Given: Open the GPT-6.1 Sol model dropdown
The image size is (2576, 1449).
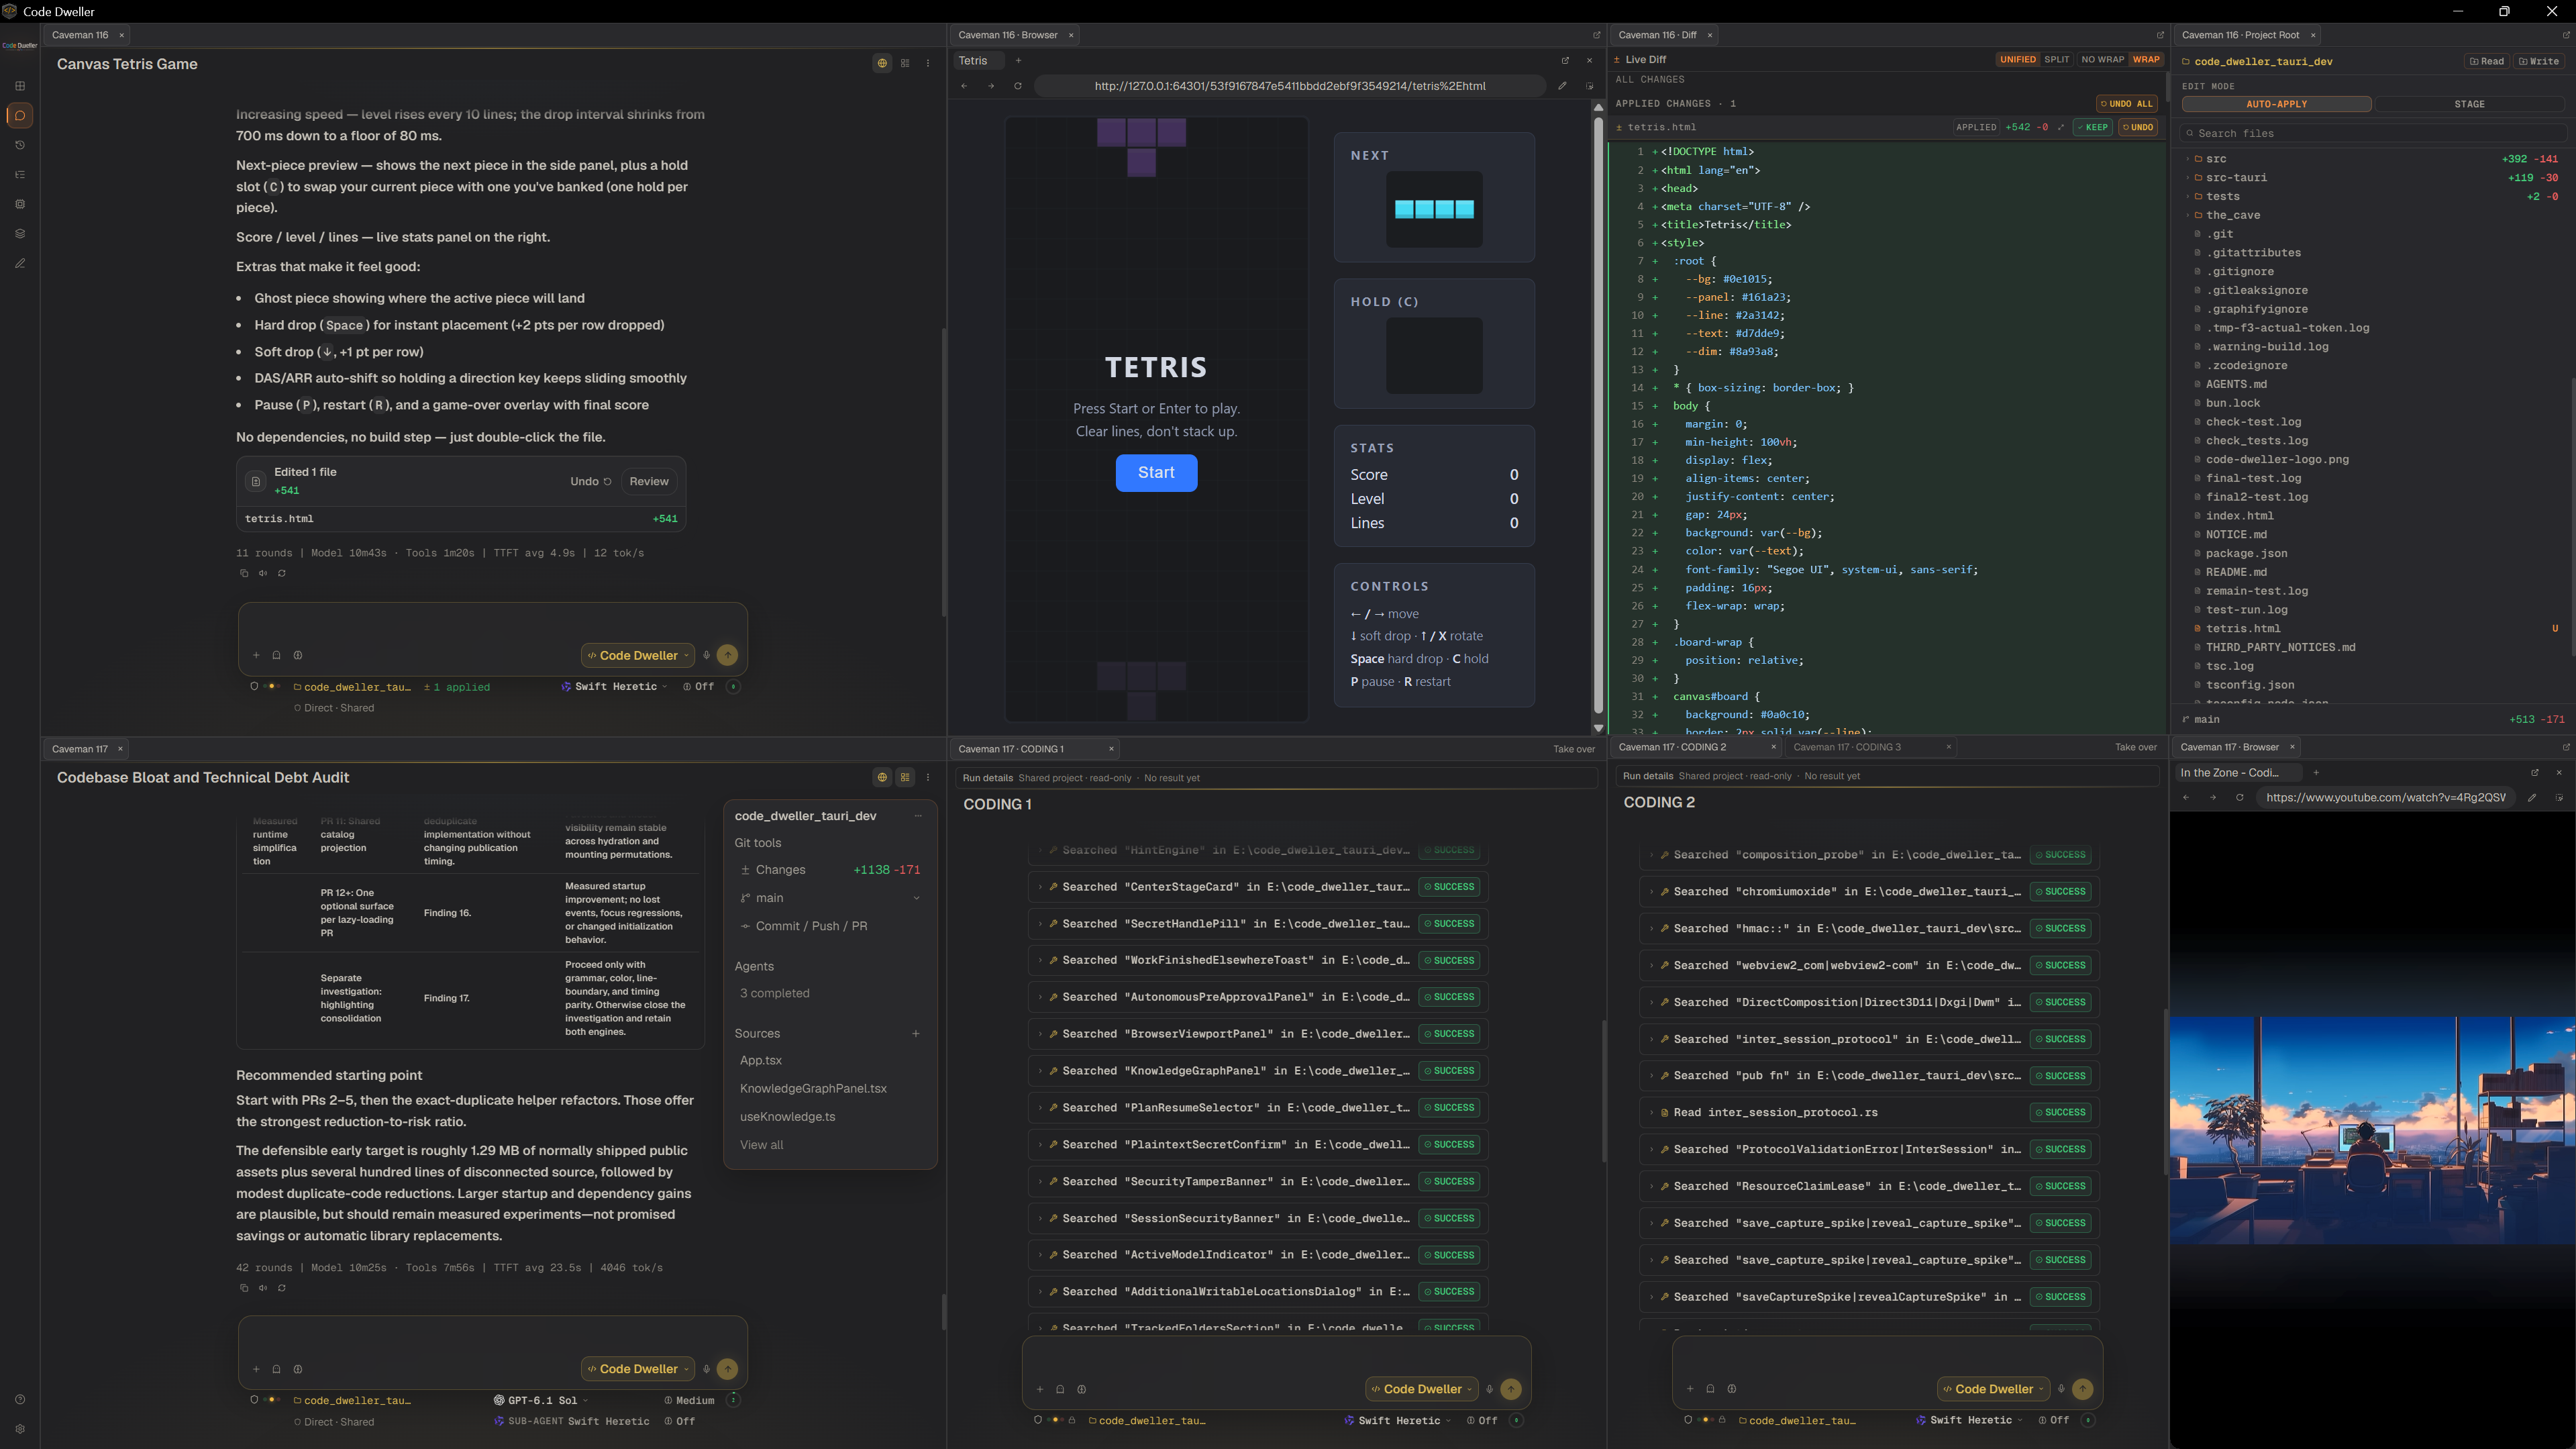Looking at the screenshot, I should [540, 1400].
